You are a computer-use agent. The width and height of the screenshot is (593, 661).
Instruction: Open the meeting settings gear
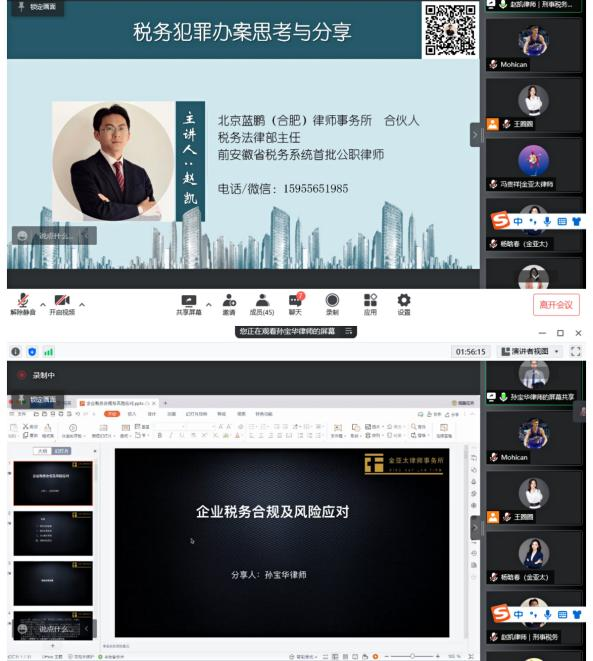pos(403,300)
